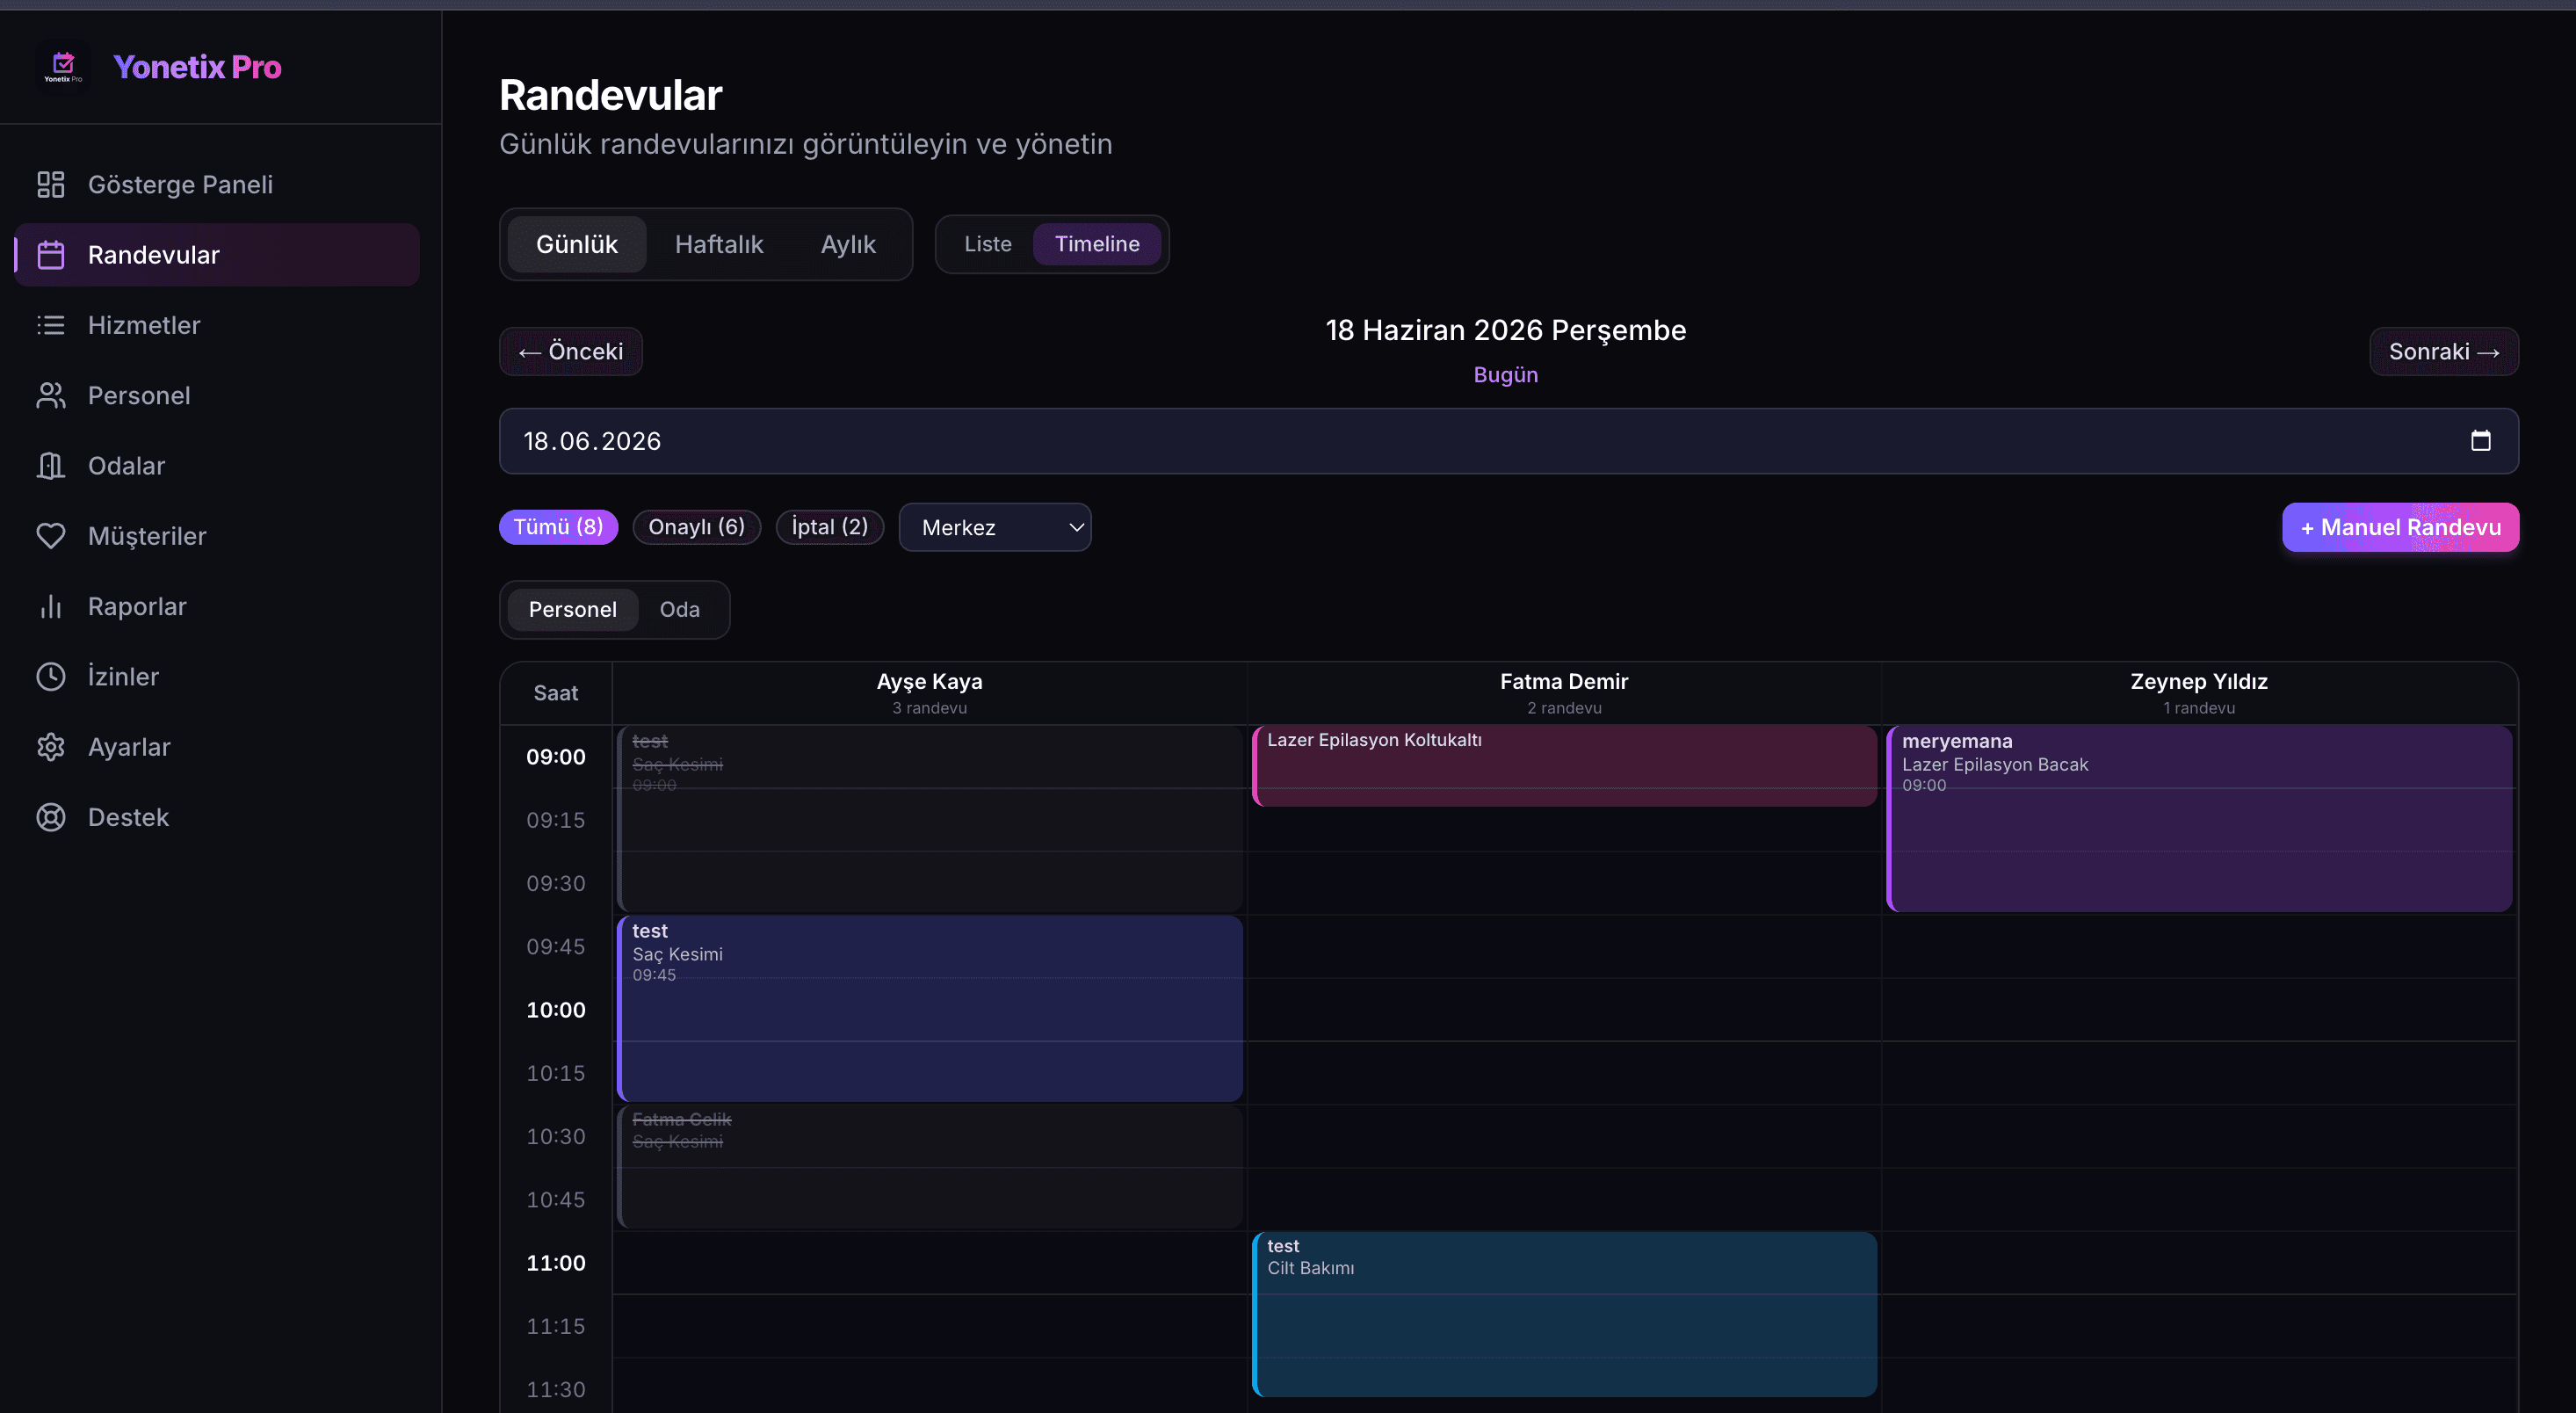This screenshot has height=1413, width=2576.
Task: Click the Müşteriler heart icon
Action: (51, 536)
